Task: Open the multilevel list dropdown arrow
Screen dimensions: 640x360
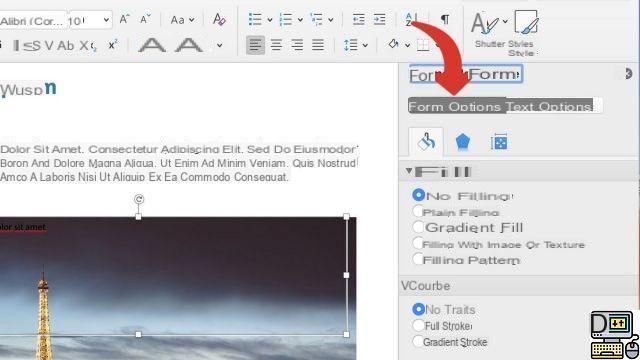Action: pyautogui.click(x=331, y=20)
